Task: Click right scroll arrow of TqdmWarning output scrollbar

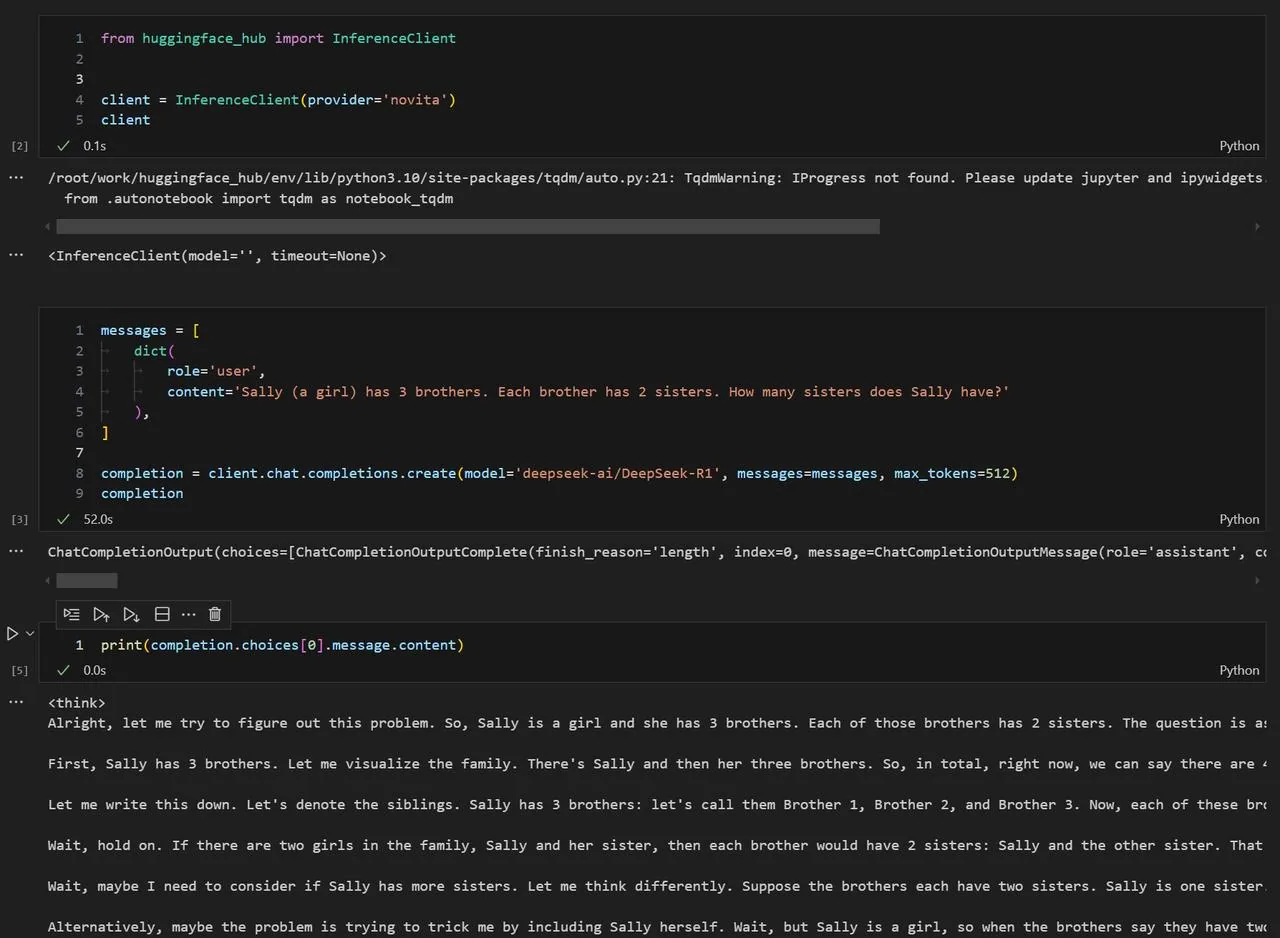Action: click(1257, 227)
